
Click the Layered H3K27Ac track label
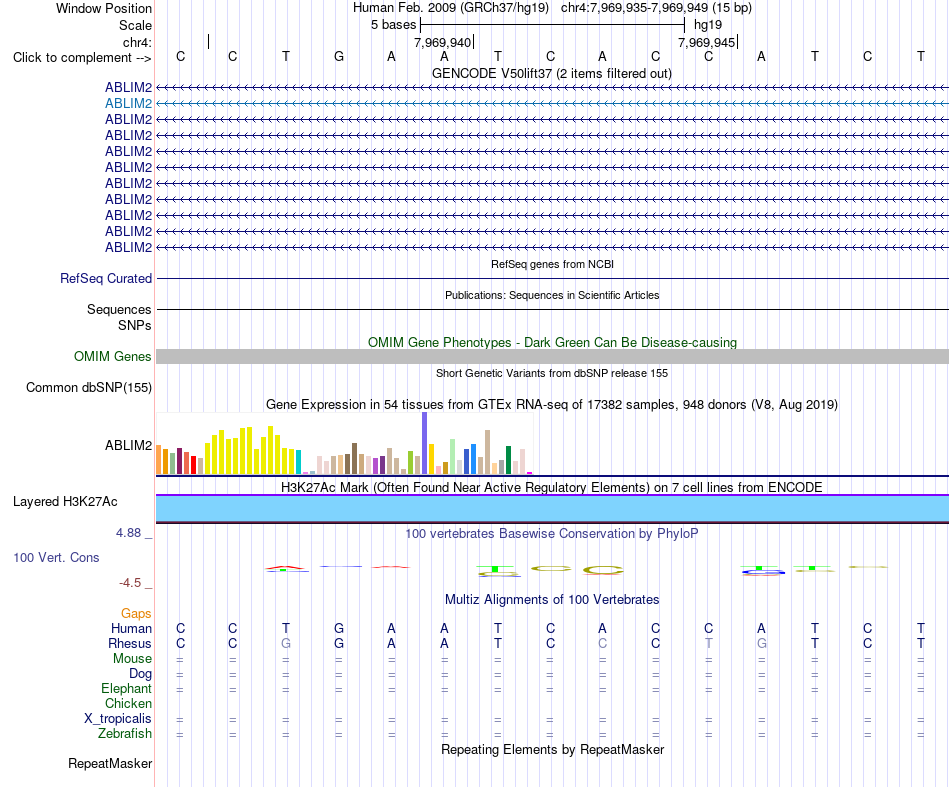pyautogui.click(x=65, y=502)
